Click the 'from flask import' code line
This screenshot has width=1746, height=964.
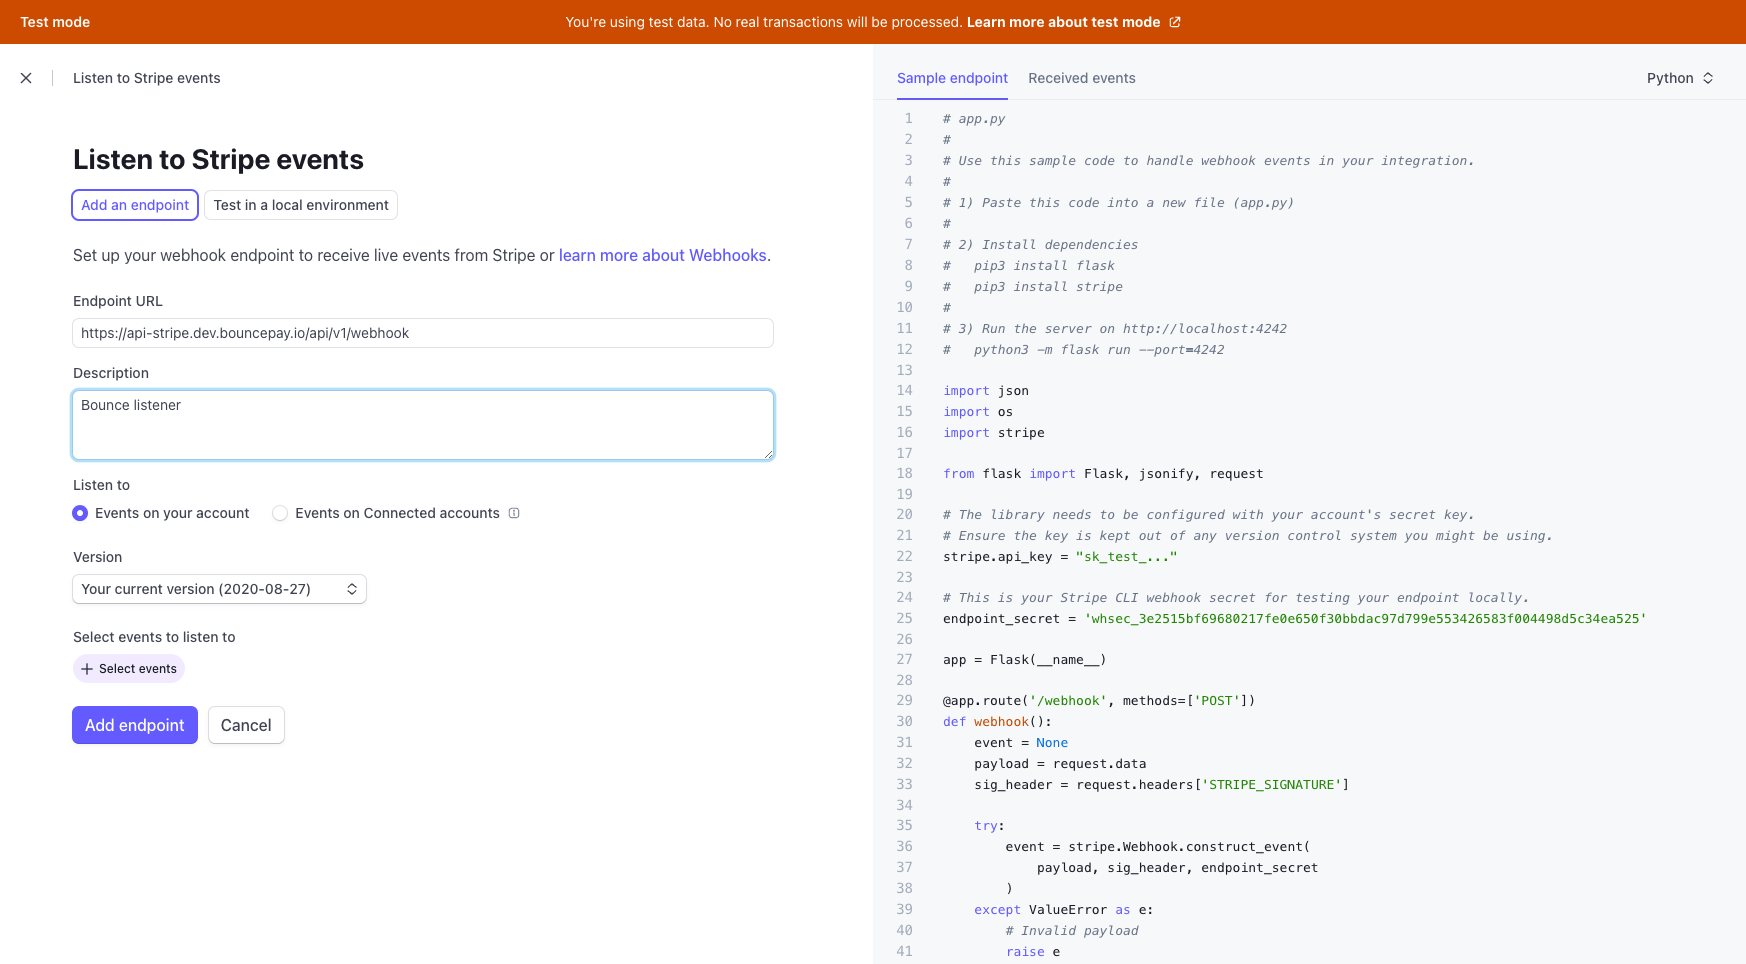(x=1103, y=474)
